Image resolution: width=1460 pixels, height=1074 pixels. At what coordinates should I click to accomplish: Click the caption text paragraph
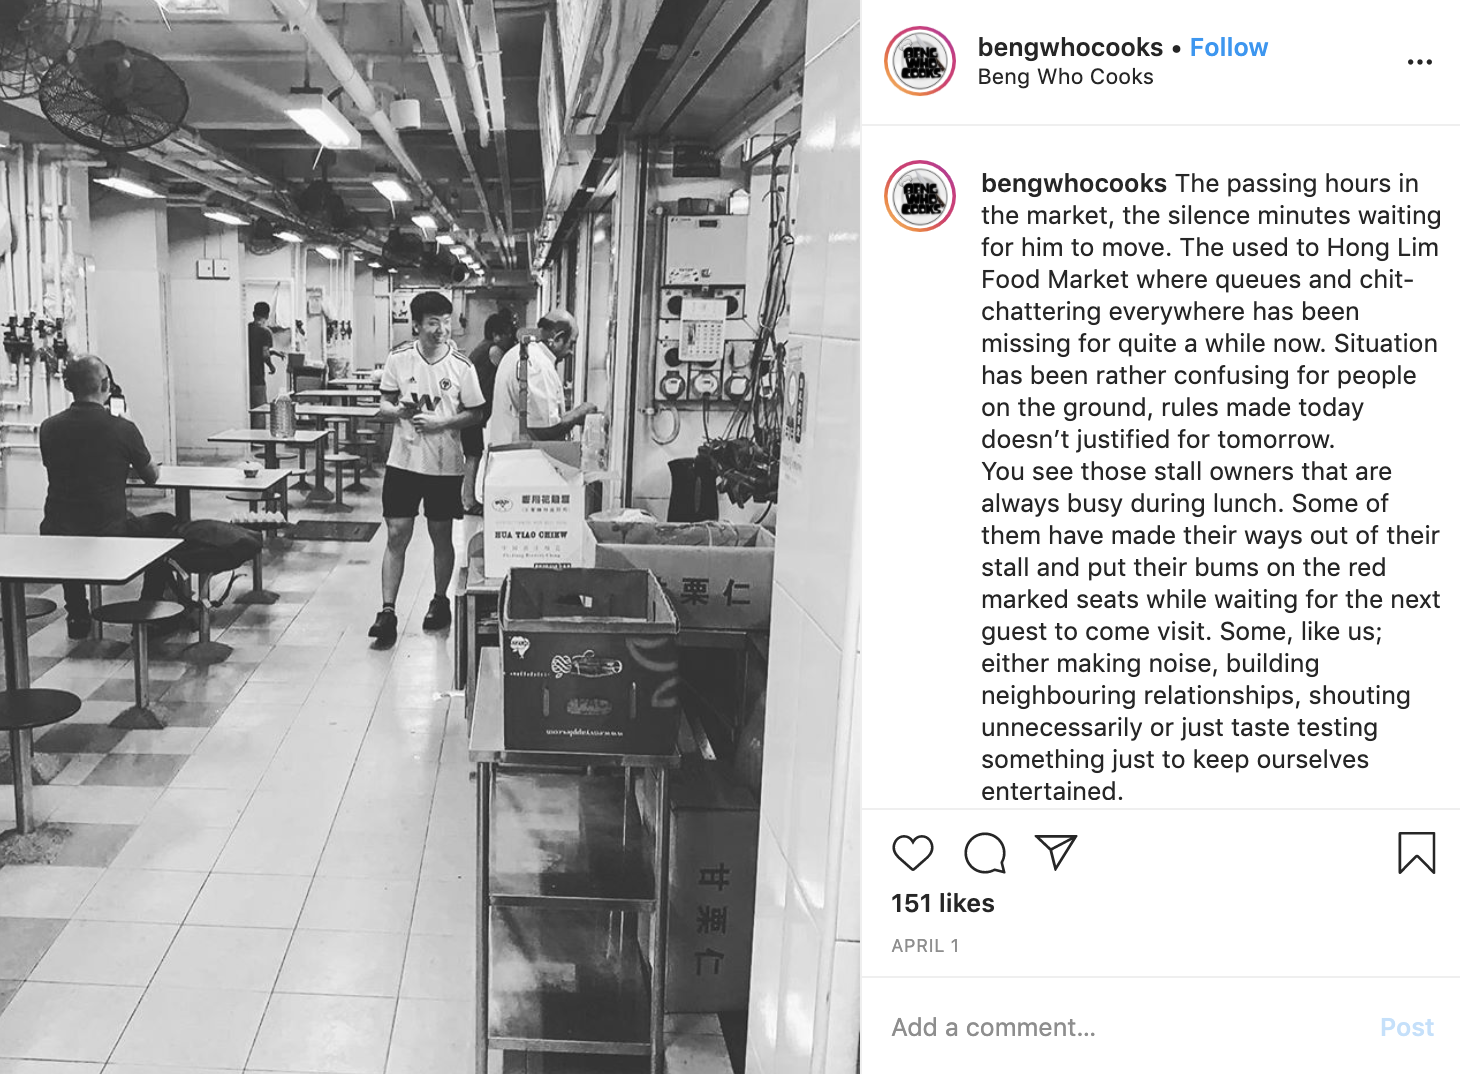point(1211,487)
